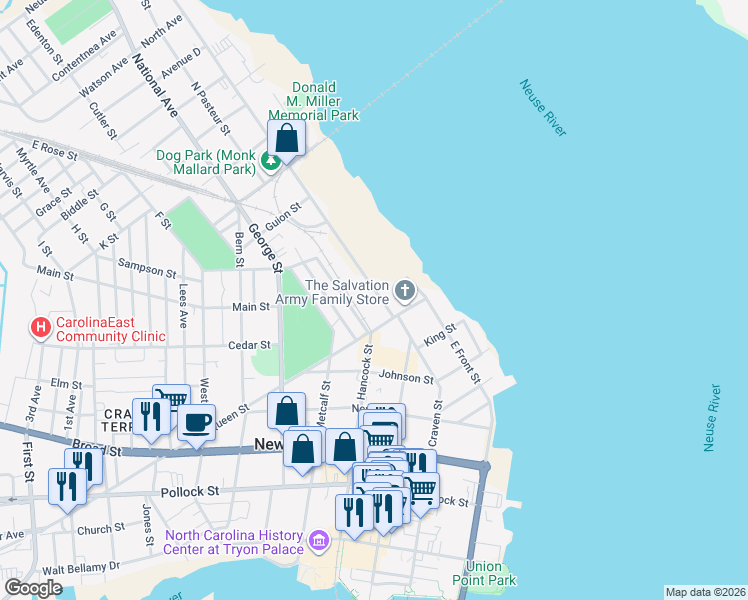The width and height of the screenshot is (748, 600).
Task: Click the First St street label
Action: coord(28,462)
